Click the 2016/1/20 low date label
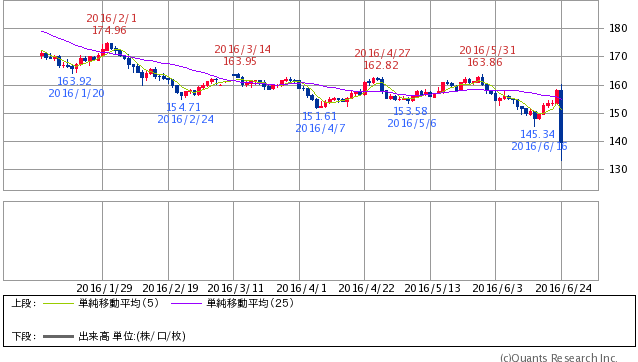Image resolution: width=638 pixels, height=362 pixels. point(76,94)
